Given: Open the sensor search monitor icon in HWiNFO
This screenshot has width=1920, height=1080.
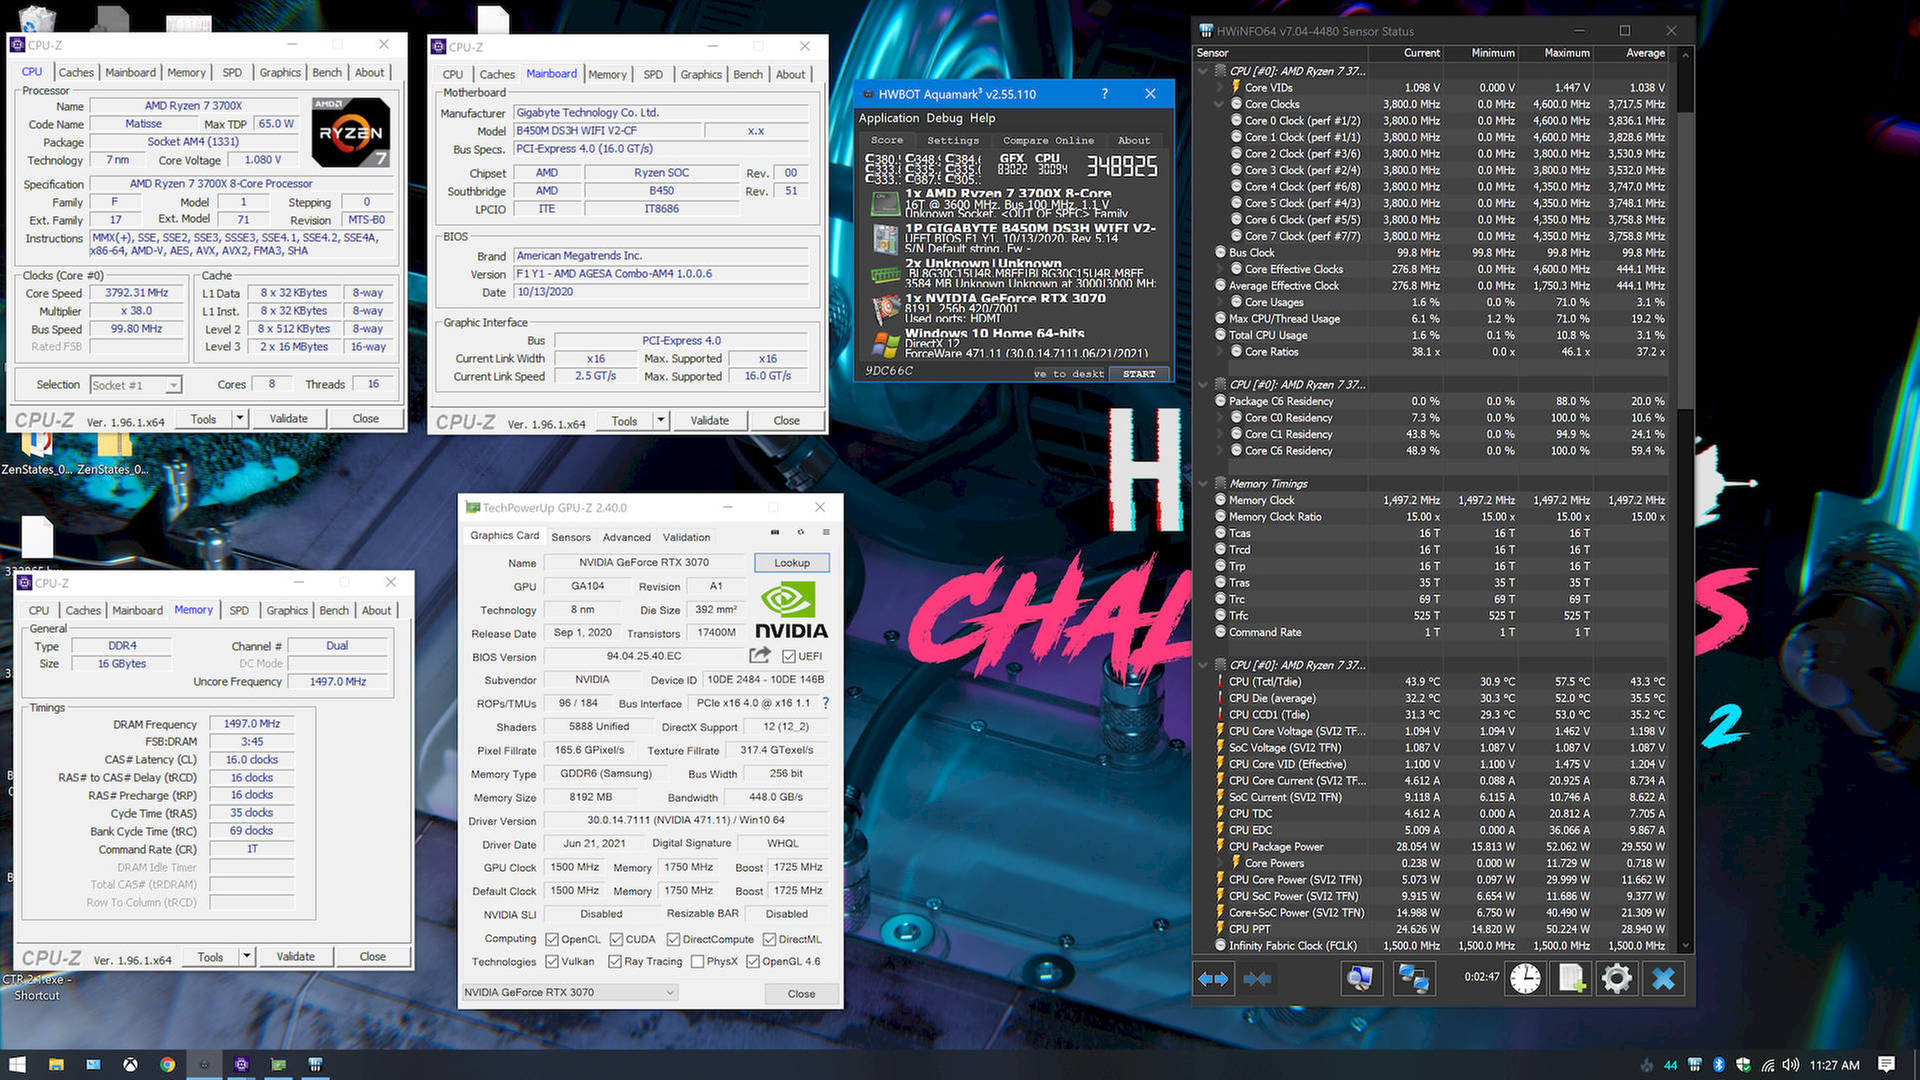Looking at the screenshot, I should click(x=1360, y=979).
